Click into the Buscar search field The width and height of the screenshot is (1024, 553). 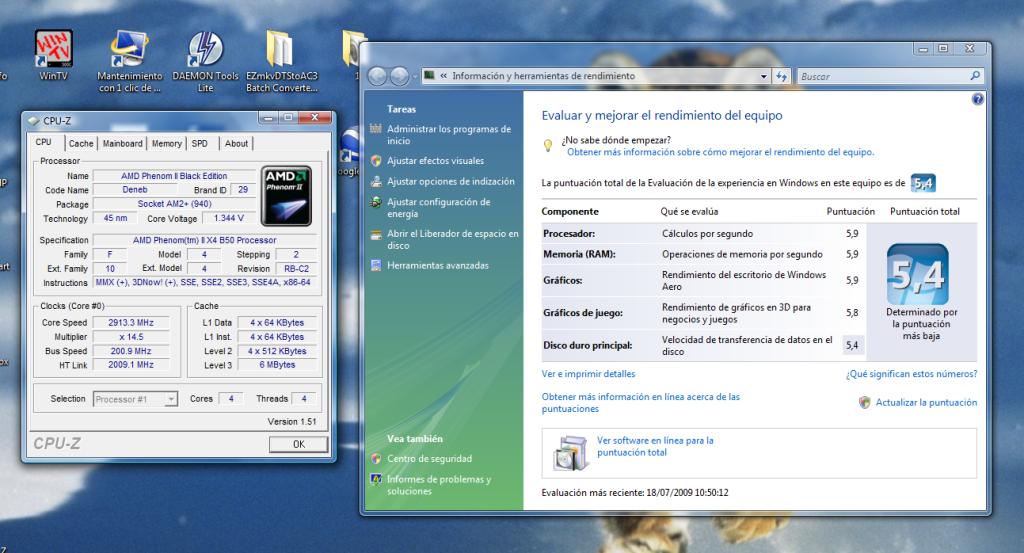pyautogui.click(x=880, y=76)
